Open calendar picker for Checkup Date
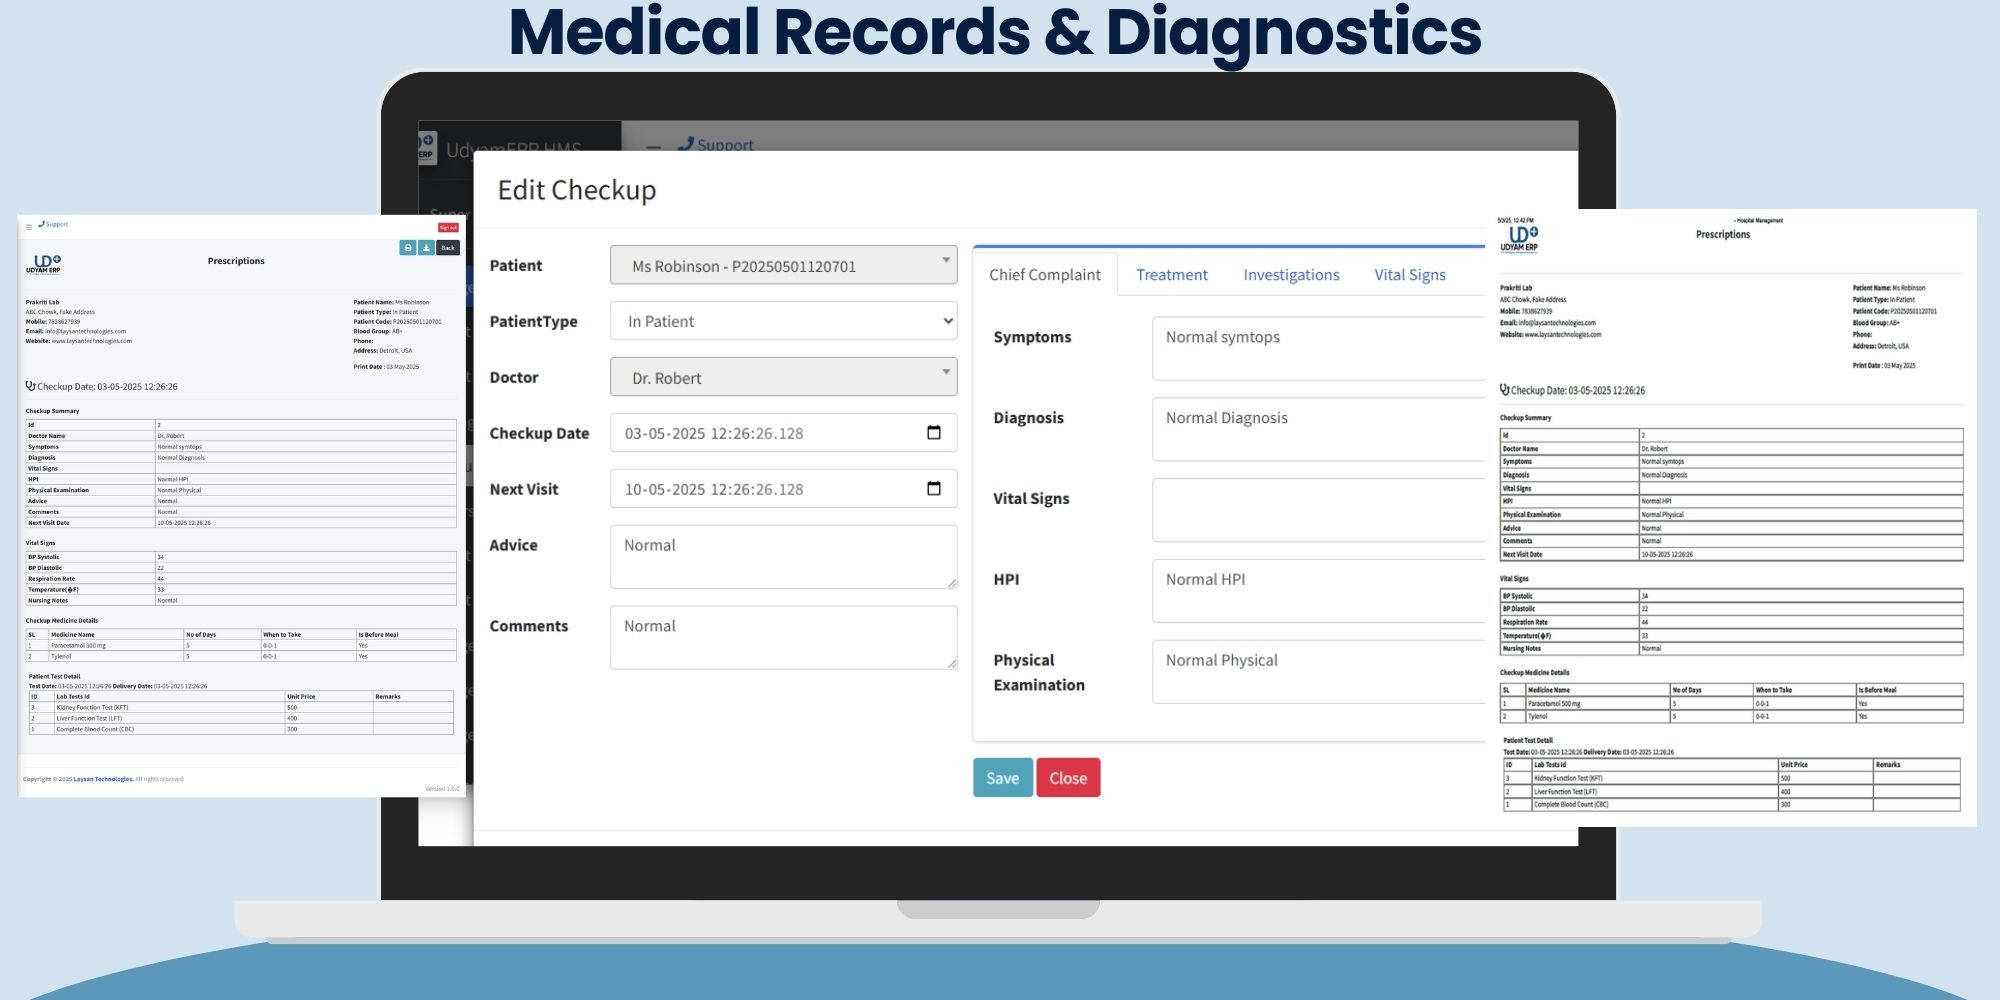This screenshot has width=2000, height=1000. click(x=934, y=433)
